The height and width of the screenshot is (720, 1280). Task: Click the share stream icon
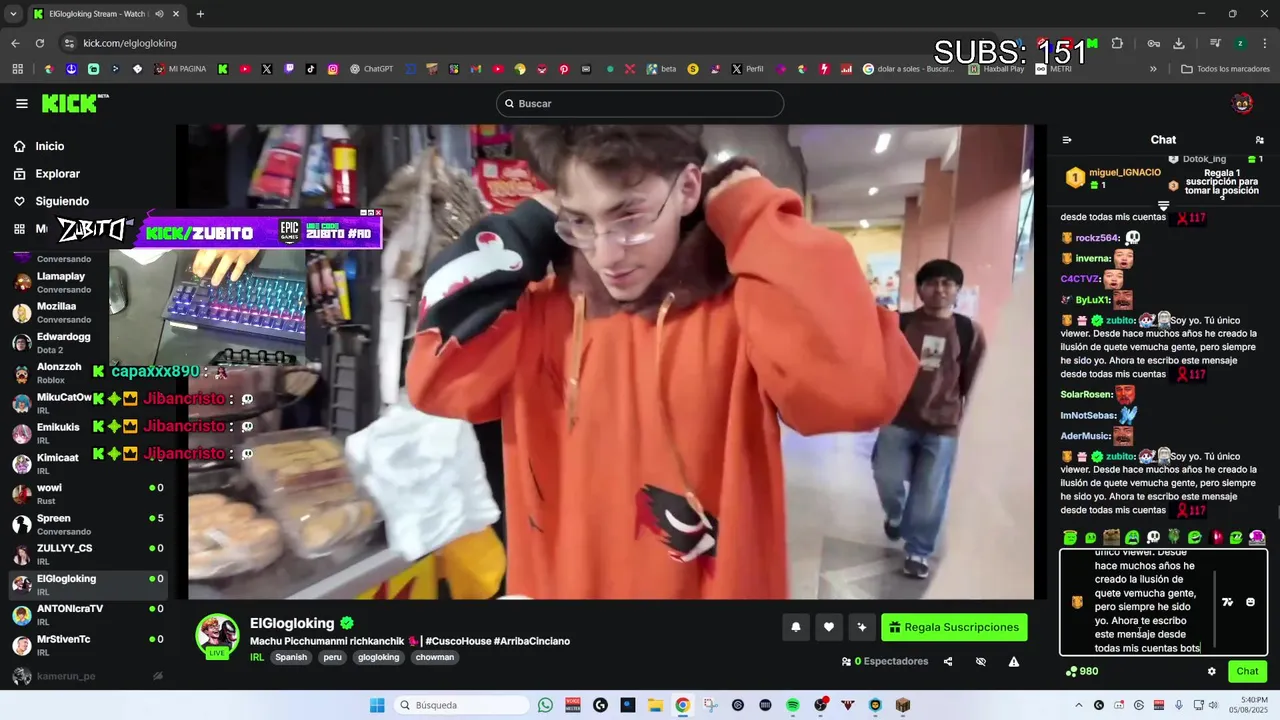pyautogui.click(x=948, y=661)
